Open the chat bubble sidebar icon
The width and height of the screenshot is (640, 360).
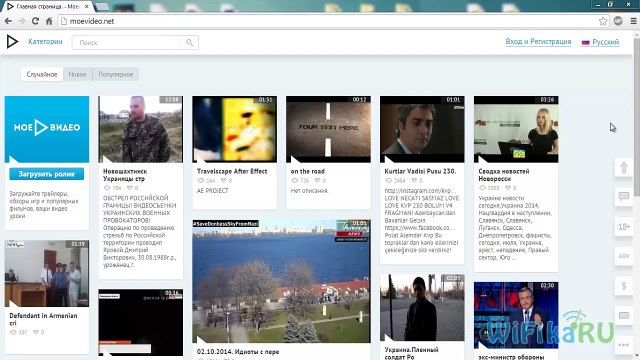point(624,197)
